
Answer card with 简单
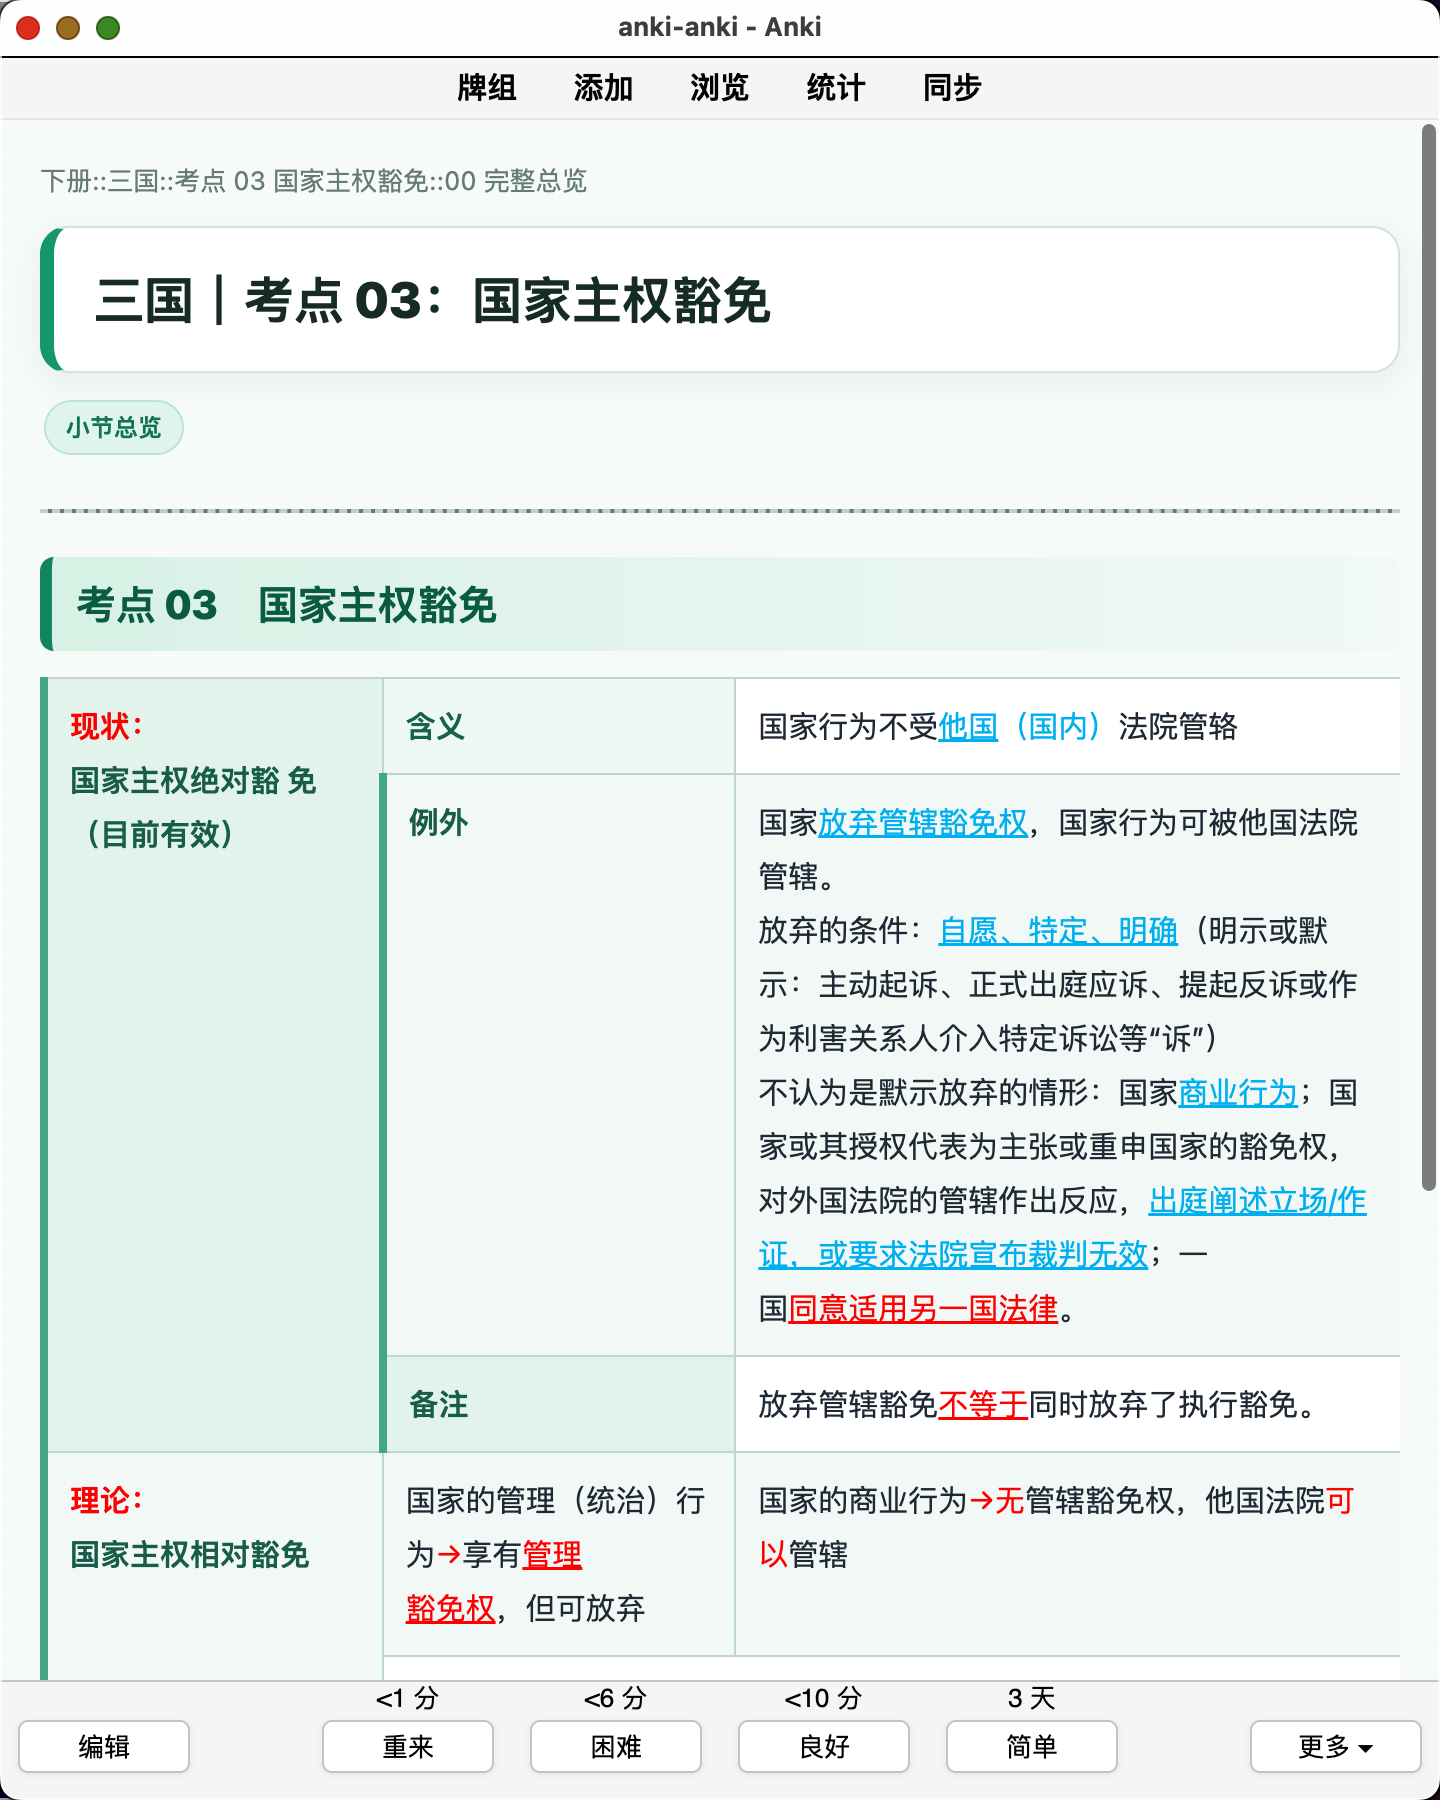1032,1746
